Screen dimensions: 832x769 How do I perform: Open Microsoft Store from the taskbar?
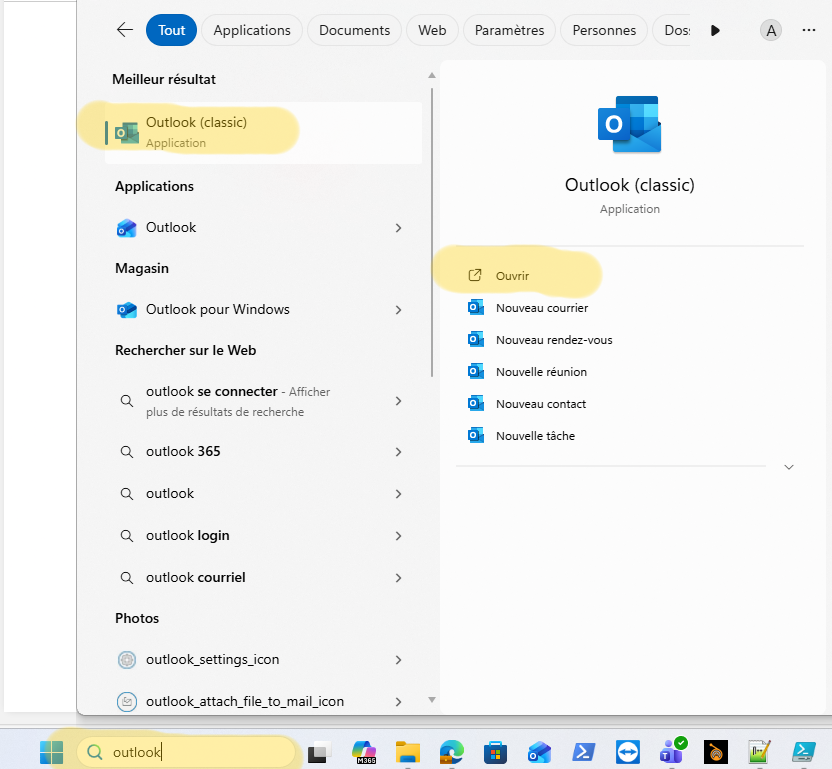[496, 752]
